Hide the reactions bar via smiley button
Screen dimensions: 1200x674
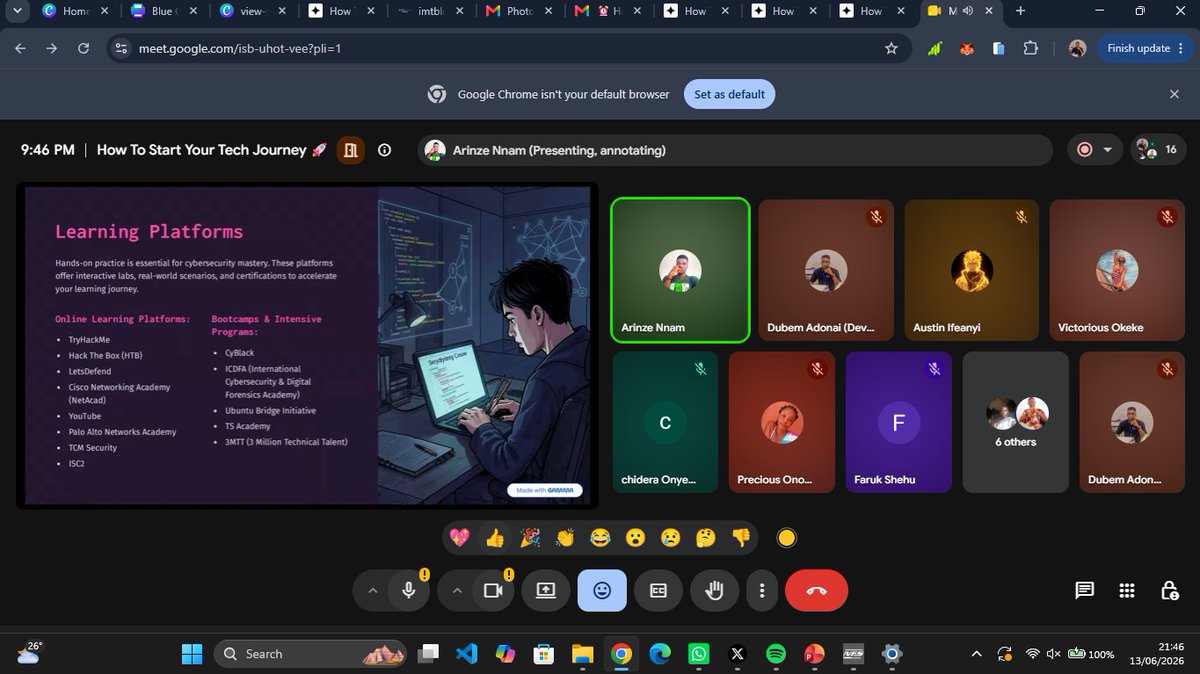602,590
